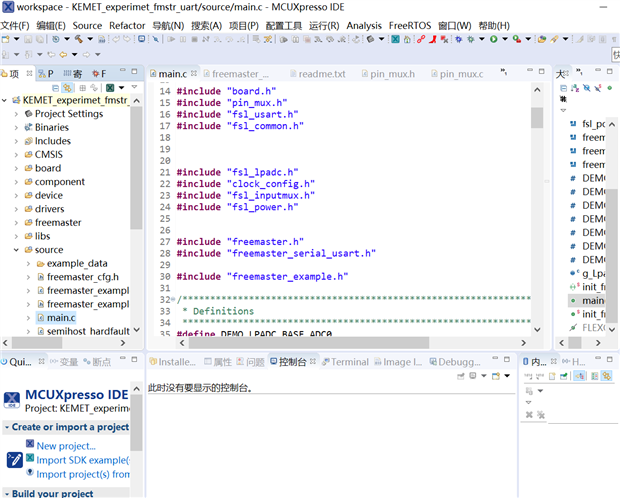Viewport: 620px width, 498px height.
Task: Open the Build hammer dropdown arrow
Action: (x=90, y=39)
